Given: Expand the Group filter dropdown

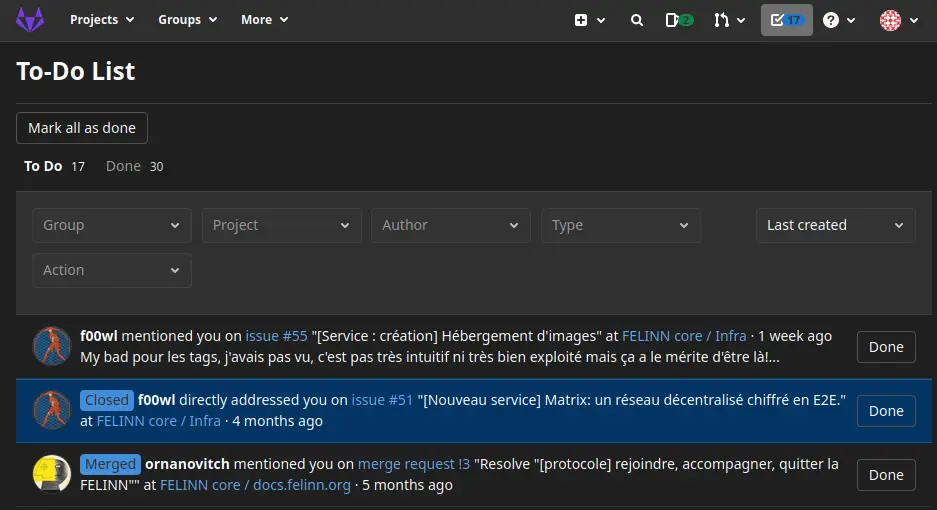Looking at the screenshot, I should (112, 225).
